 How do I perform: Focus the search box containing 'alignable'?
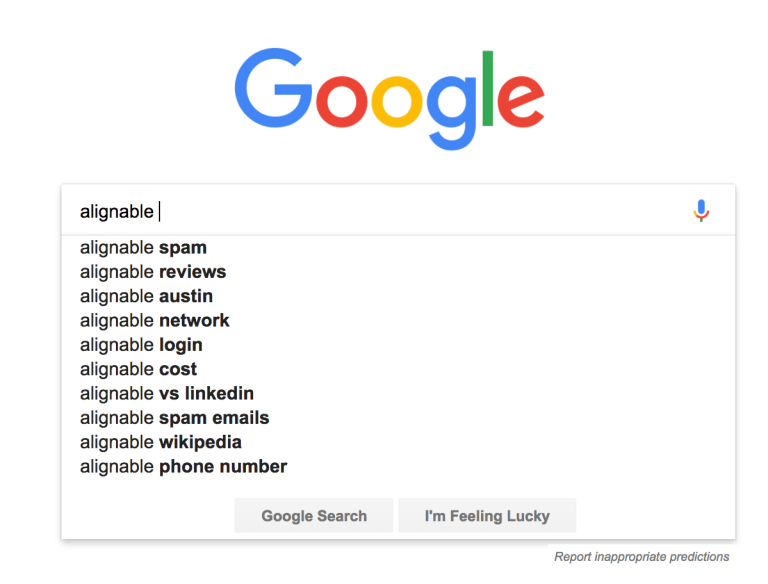(x=380, y=211)
